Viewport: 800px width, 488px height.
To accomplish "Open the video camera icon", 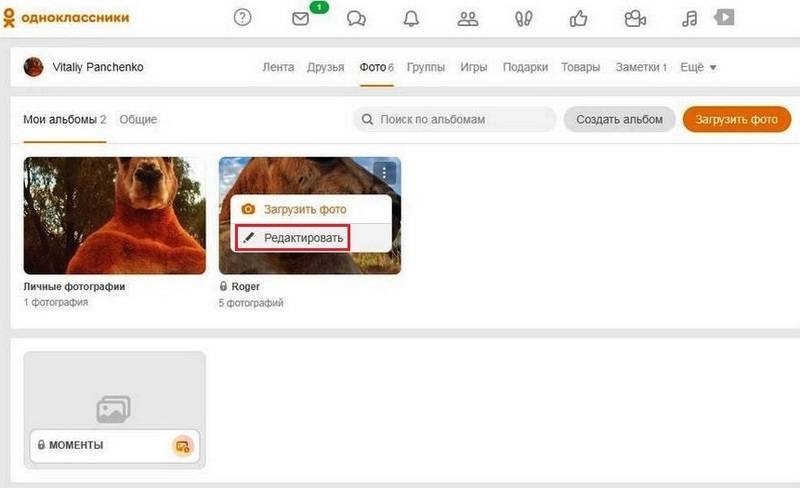I will coord(635,19).
